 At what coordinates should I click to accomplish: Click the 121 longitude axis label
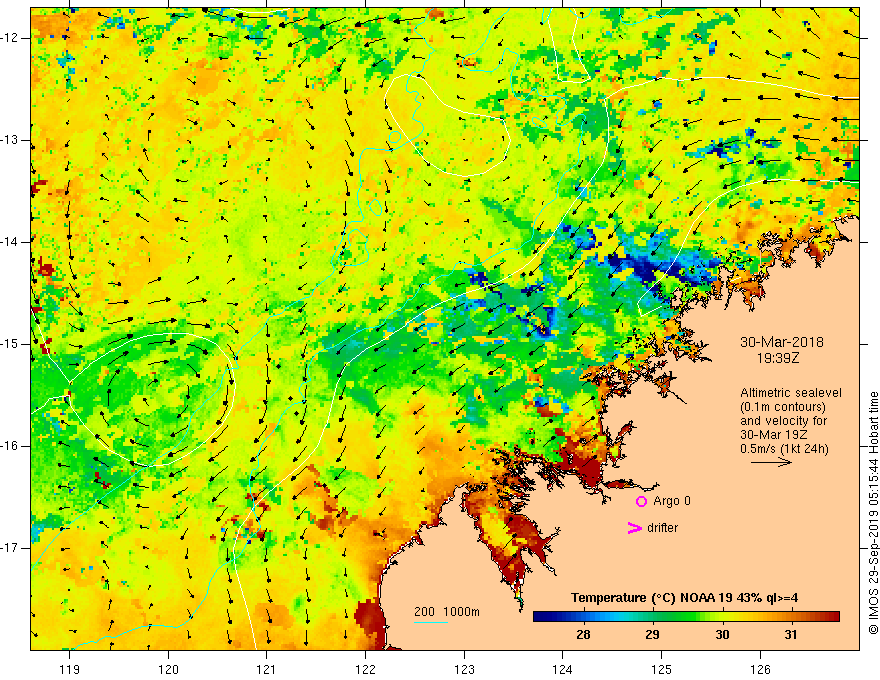tap(266, 669)
